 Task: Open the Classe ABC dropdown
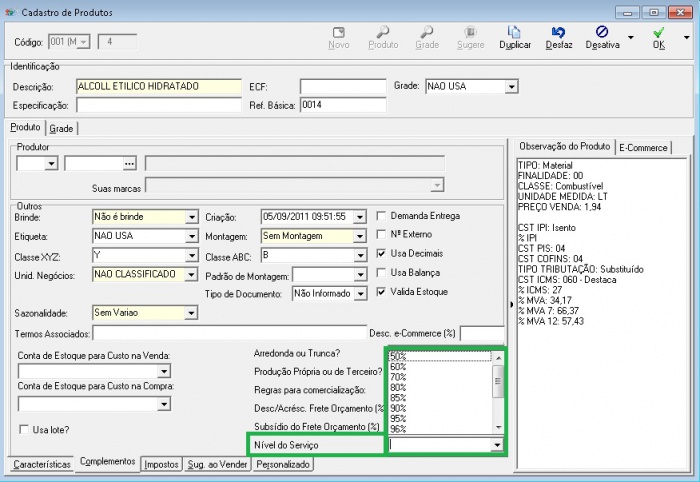[360, 255]
